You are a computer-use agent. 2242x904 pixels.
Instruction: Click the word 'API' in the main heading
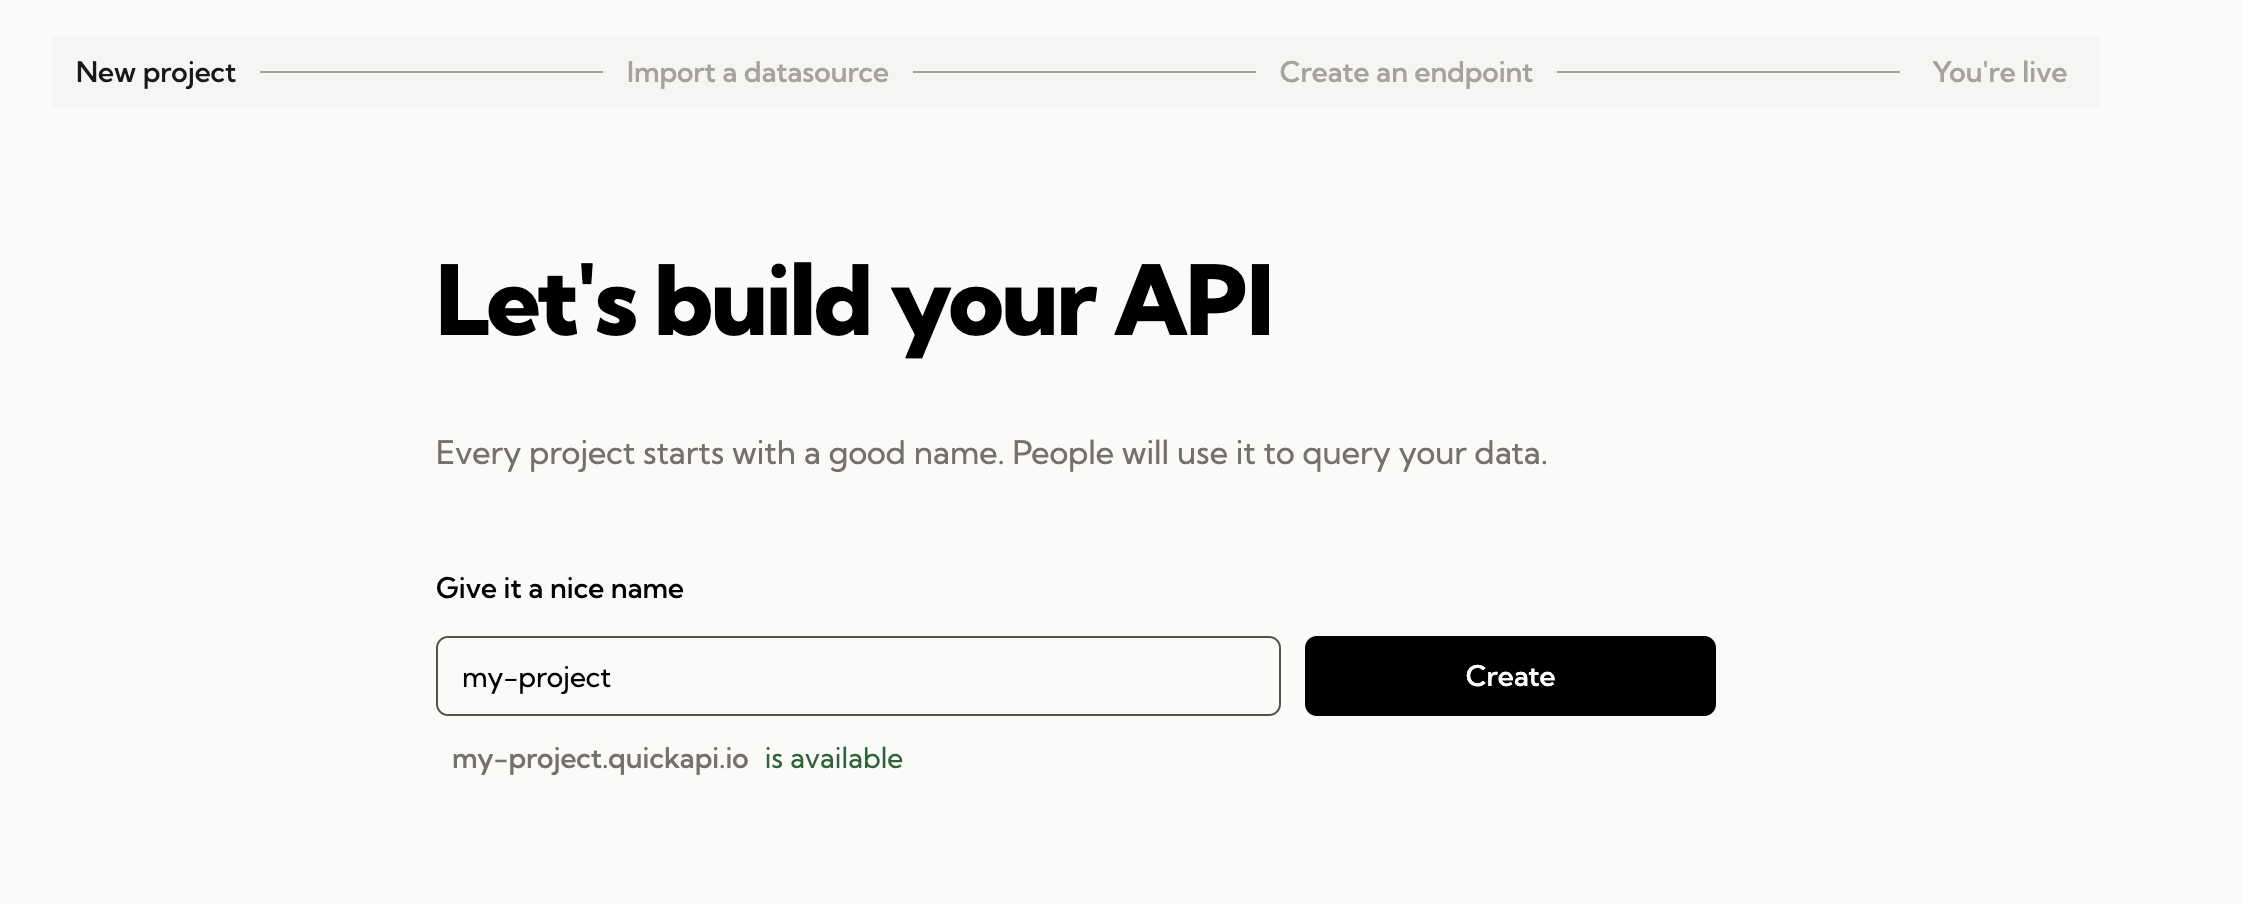click(x=1193, y=301)
